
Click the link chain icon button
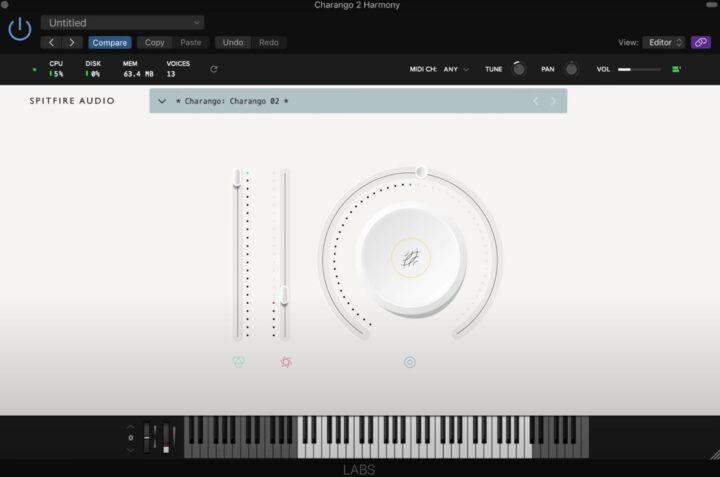tap(701, 42)
